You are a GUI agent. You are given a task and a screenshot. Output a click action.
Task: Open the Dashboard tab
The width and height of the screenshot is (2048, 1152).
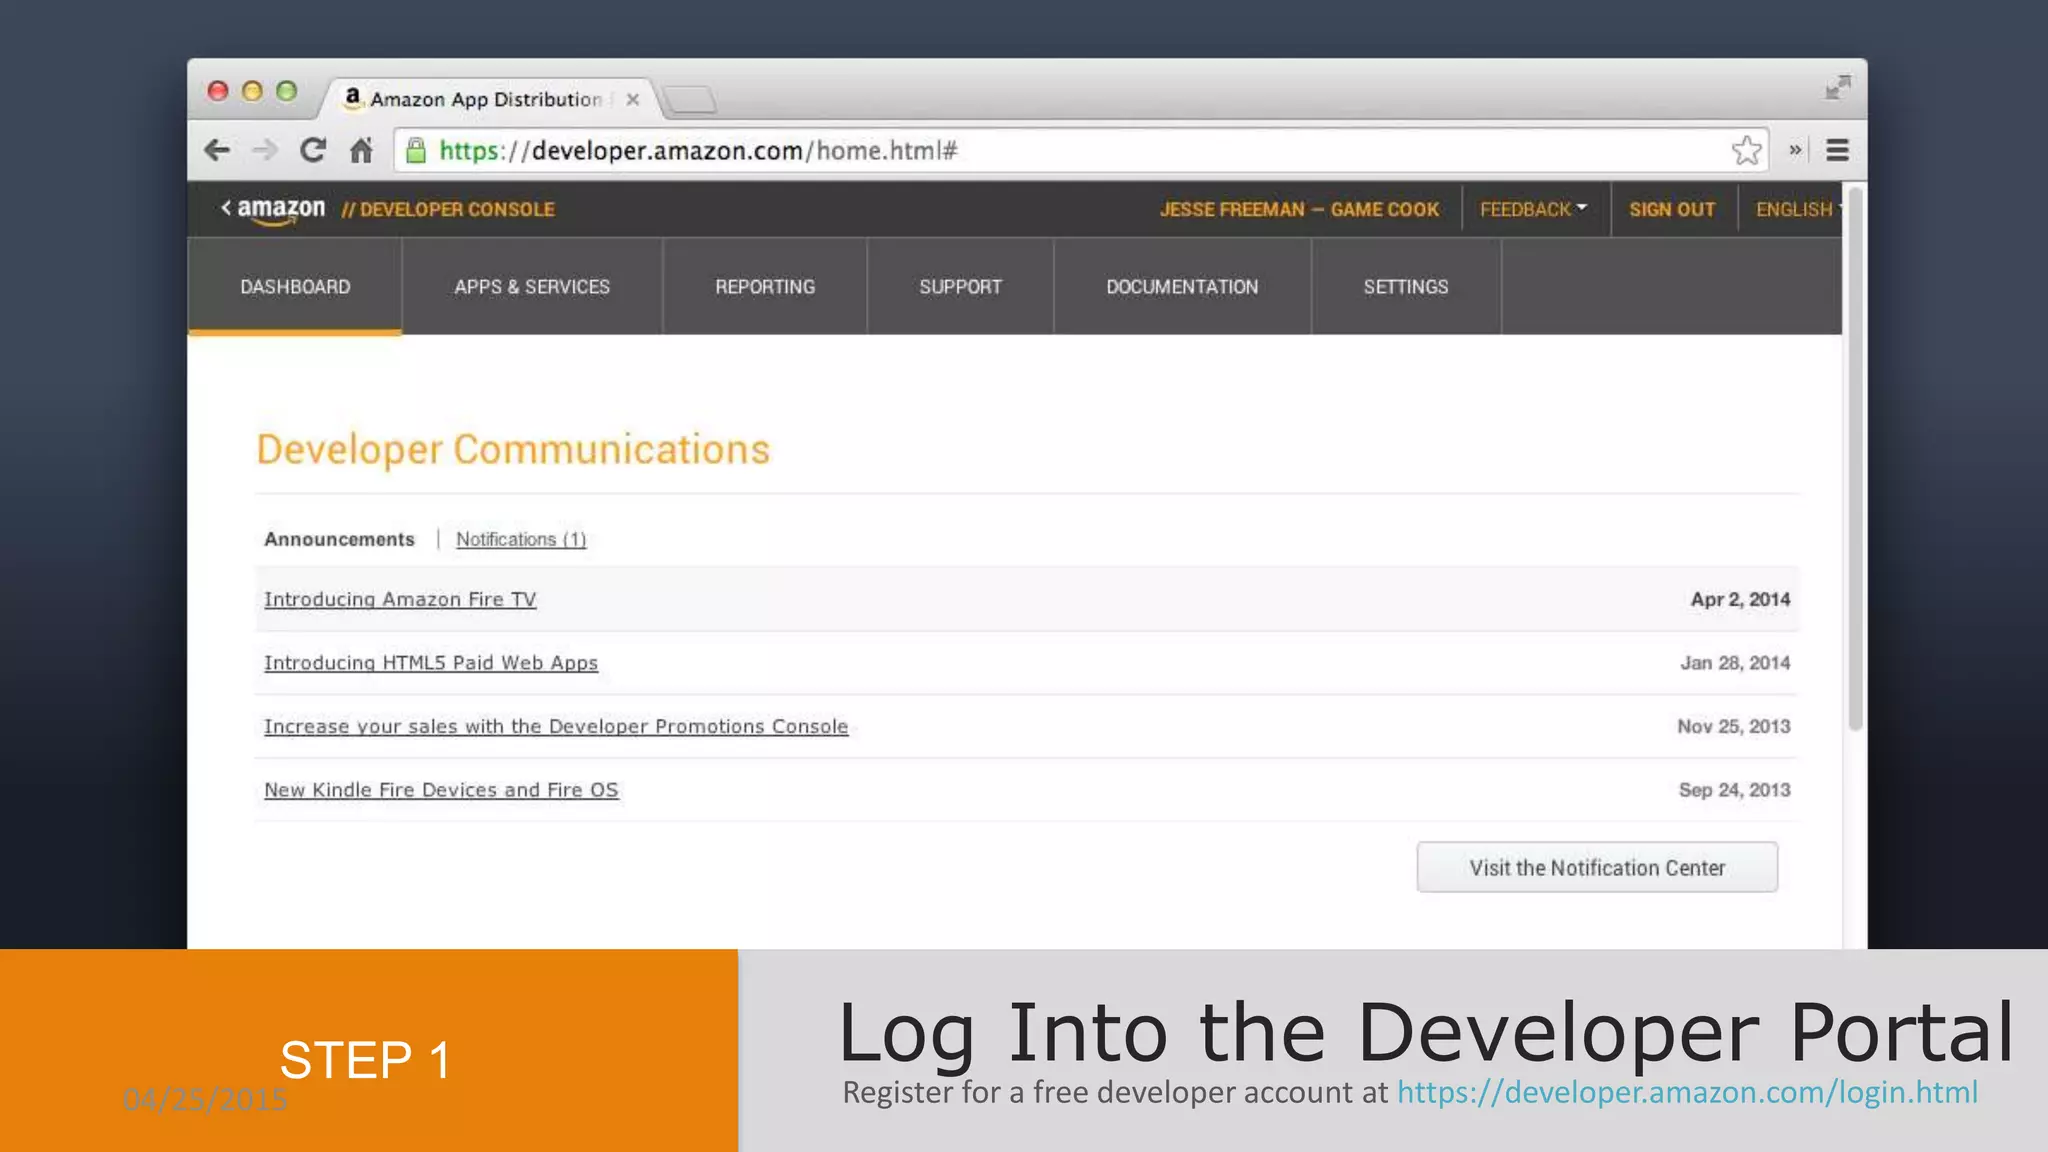[x=295, y=287]
